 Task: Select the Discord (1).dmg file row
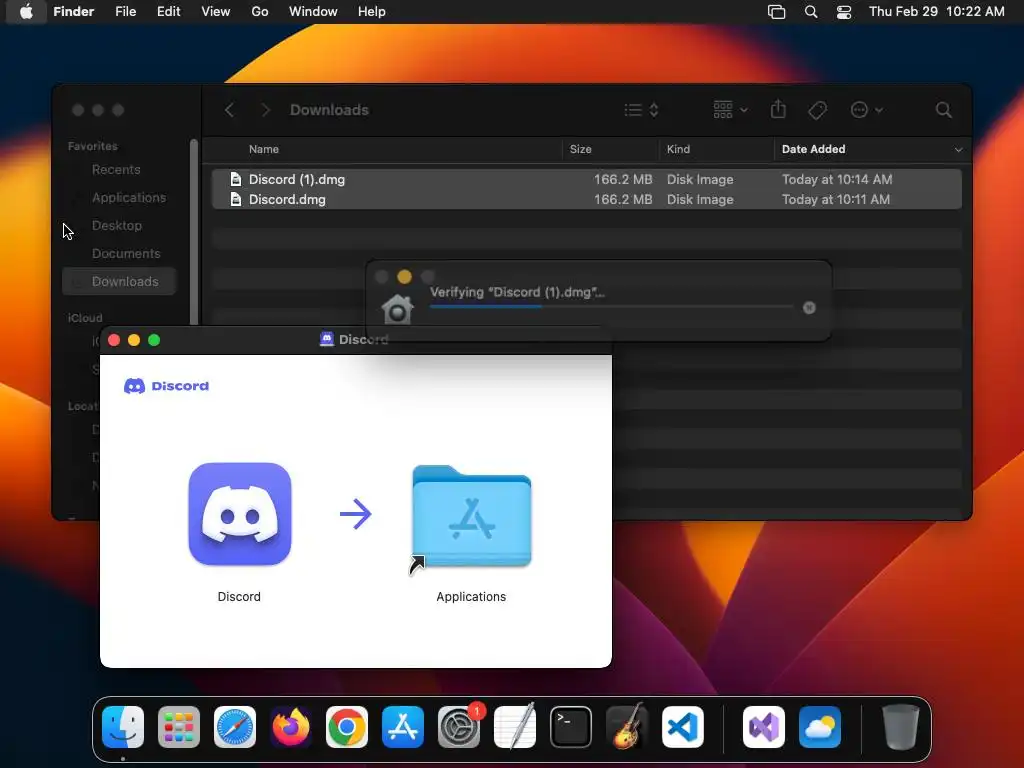[x=586, y=180]
